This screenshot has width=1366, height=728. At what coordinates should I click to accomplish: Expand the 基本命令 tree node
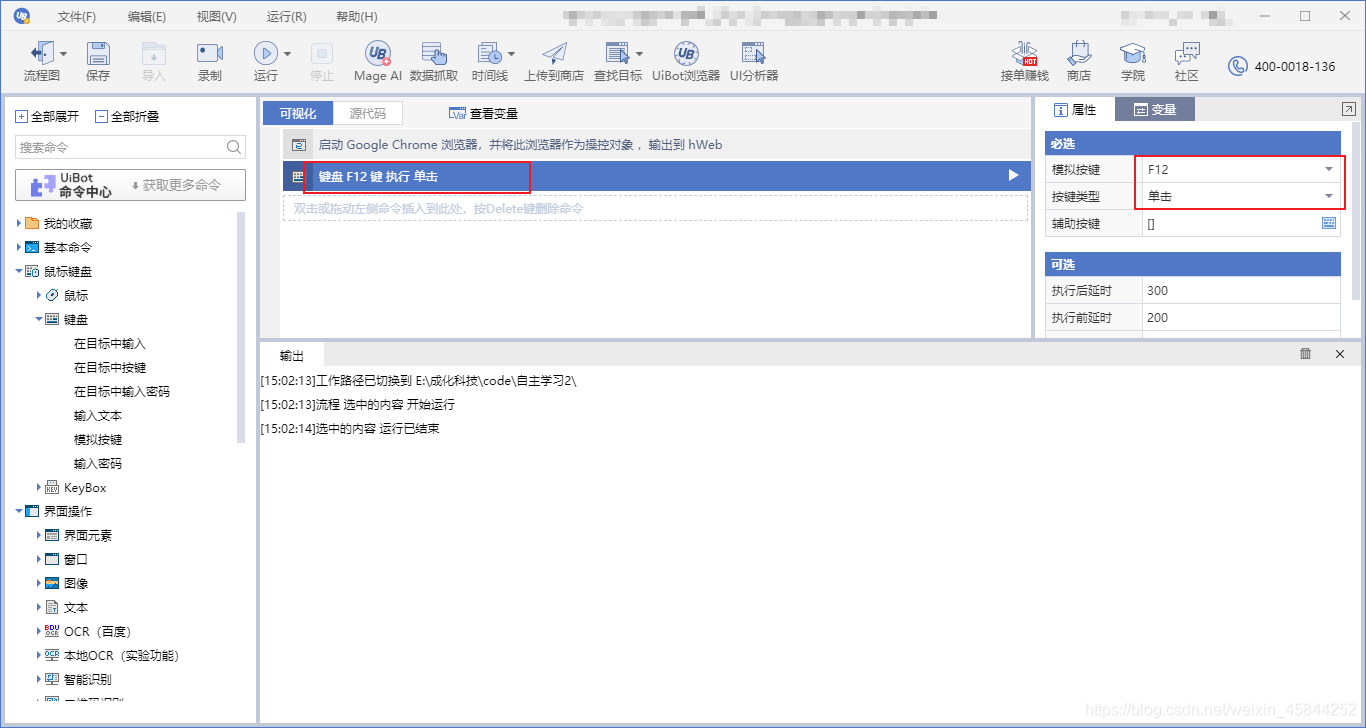click(x=19, y=247)
